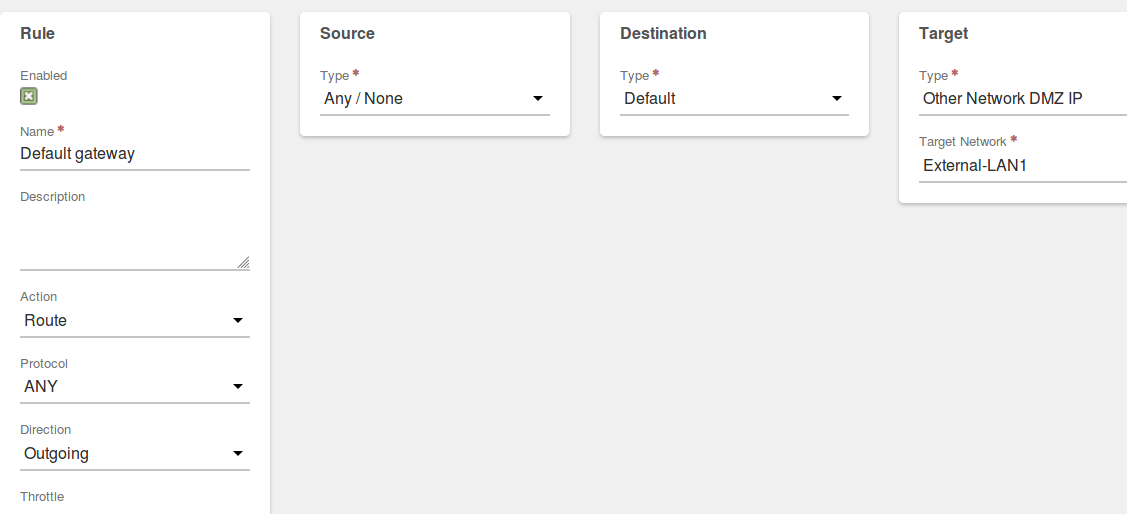Click the Enabled label text
Image resolution: width=1127 pixels, height=514 pixels.
tap(44, 75)
